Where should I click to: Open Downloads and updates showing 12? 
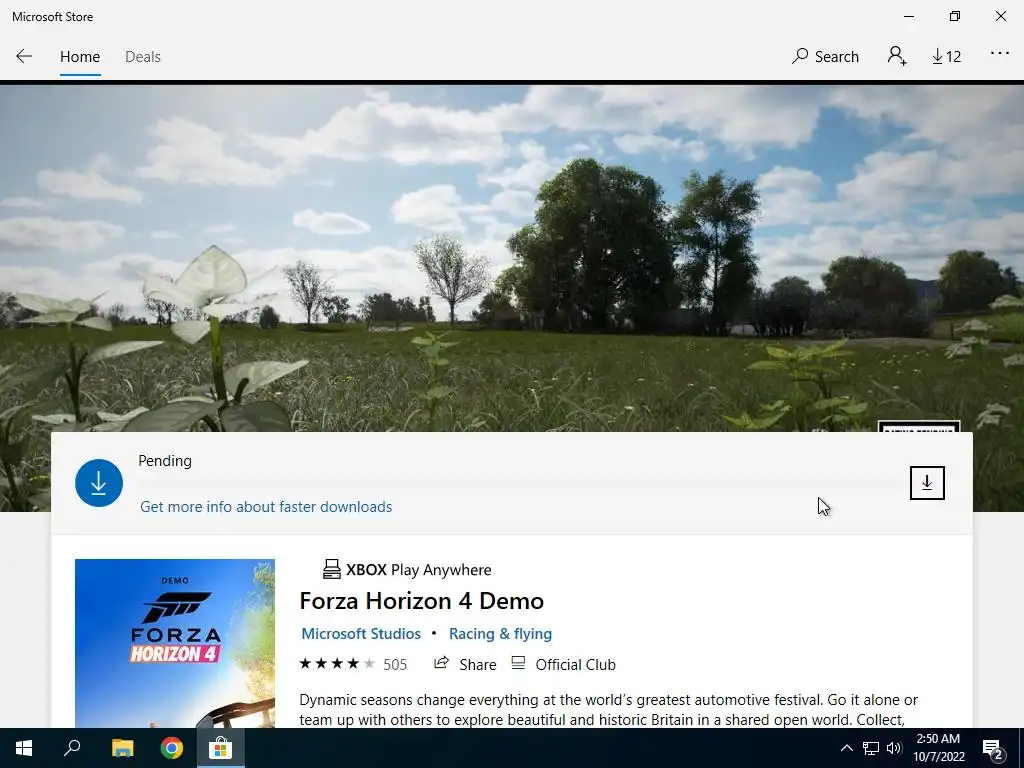click(946, 57)
